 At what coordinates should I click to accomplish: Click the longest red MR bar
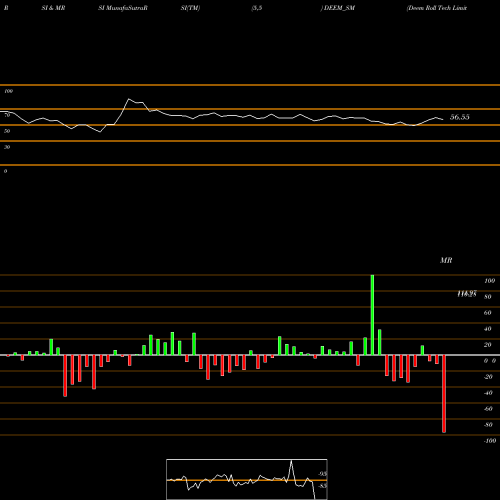coord(444,394)
